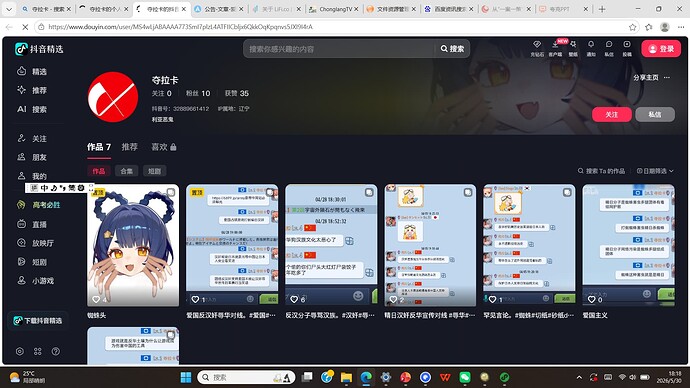
Task: Click the Windows taskbar search box
Action: point(246,377)
